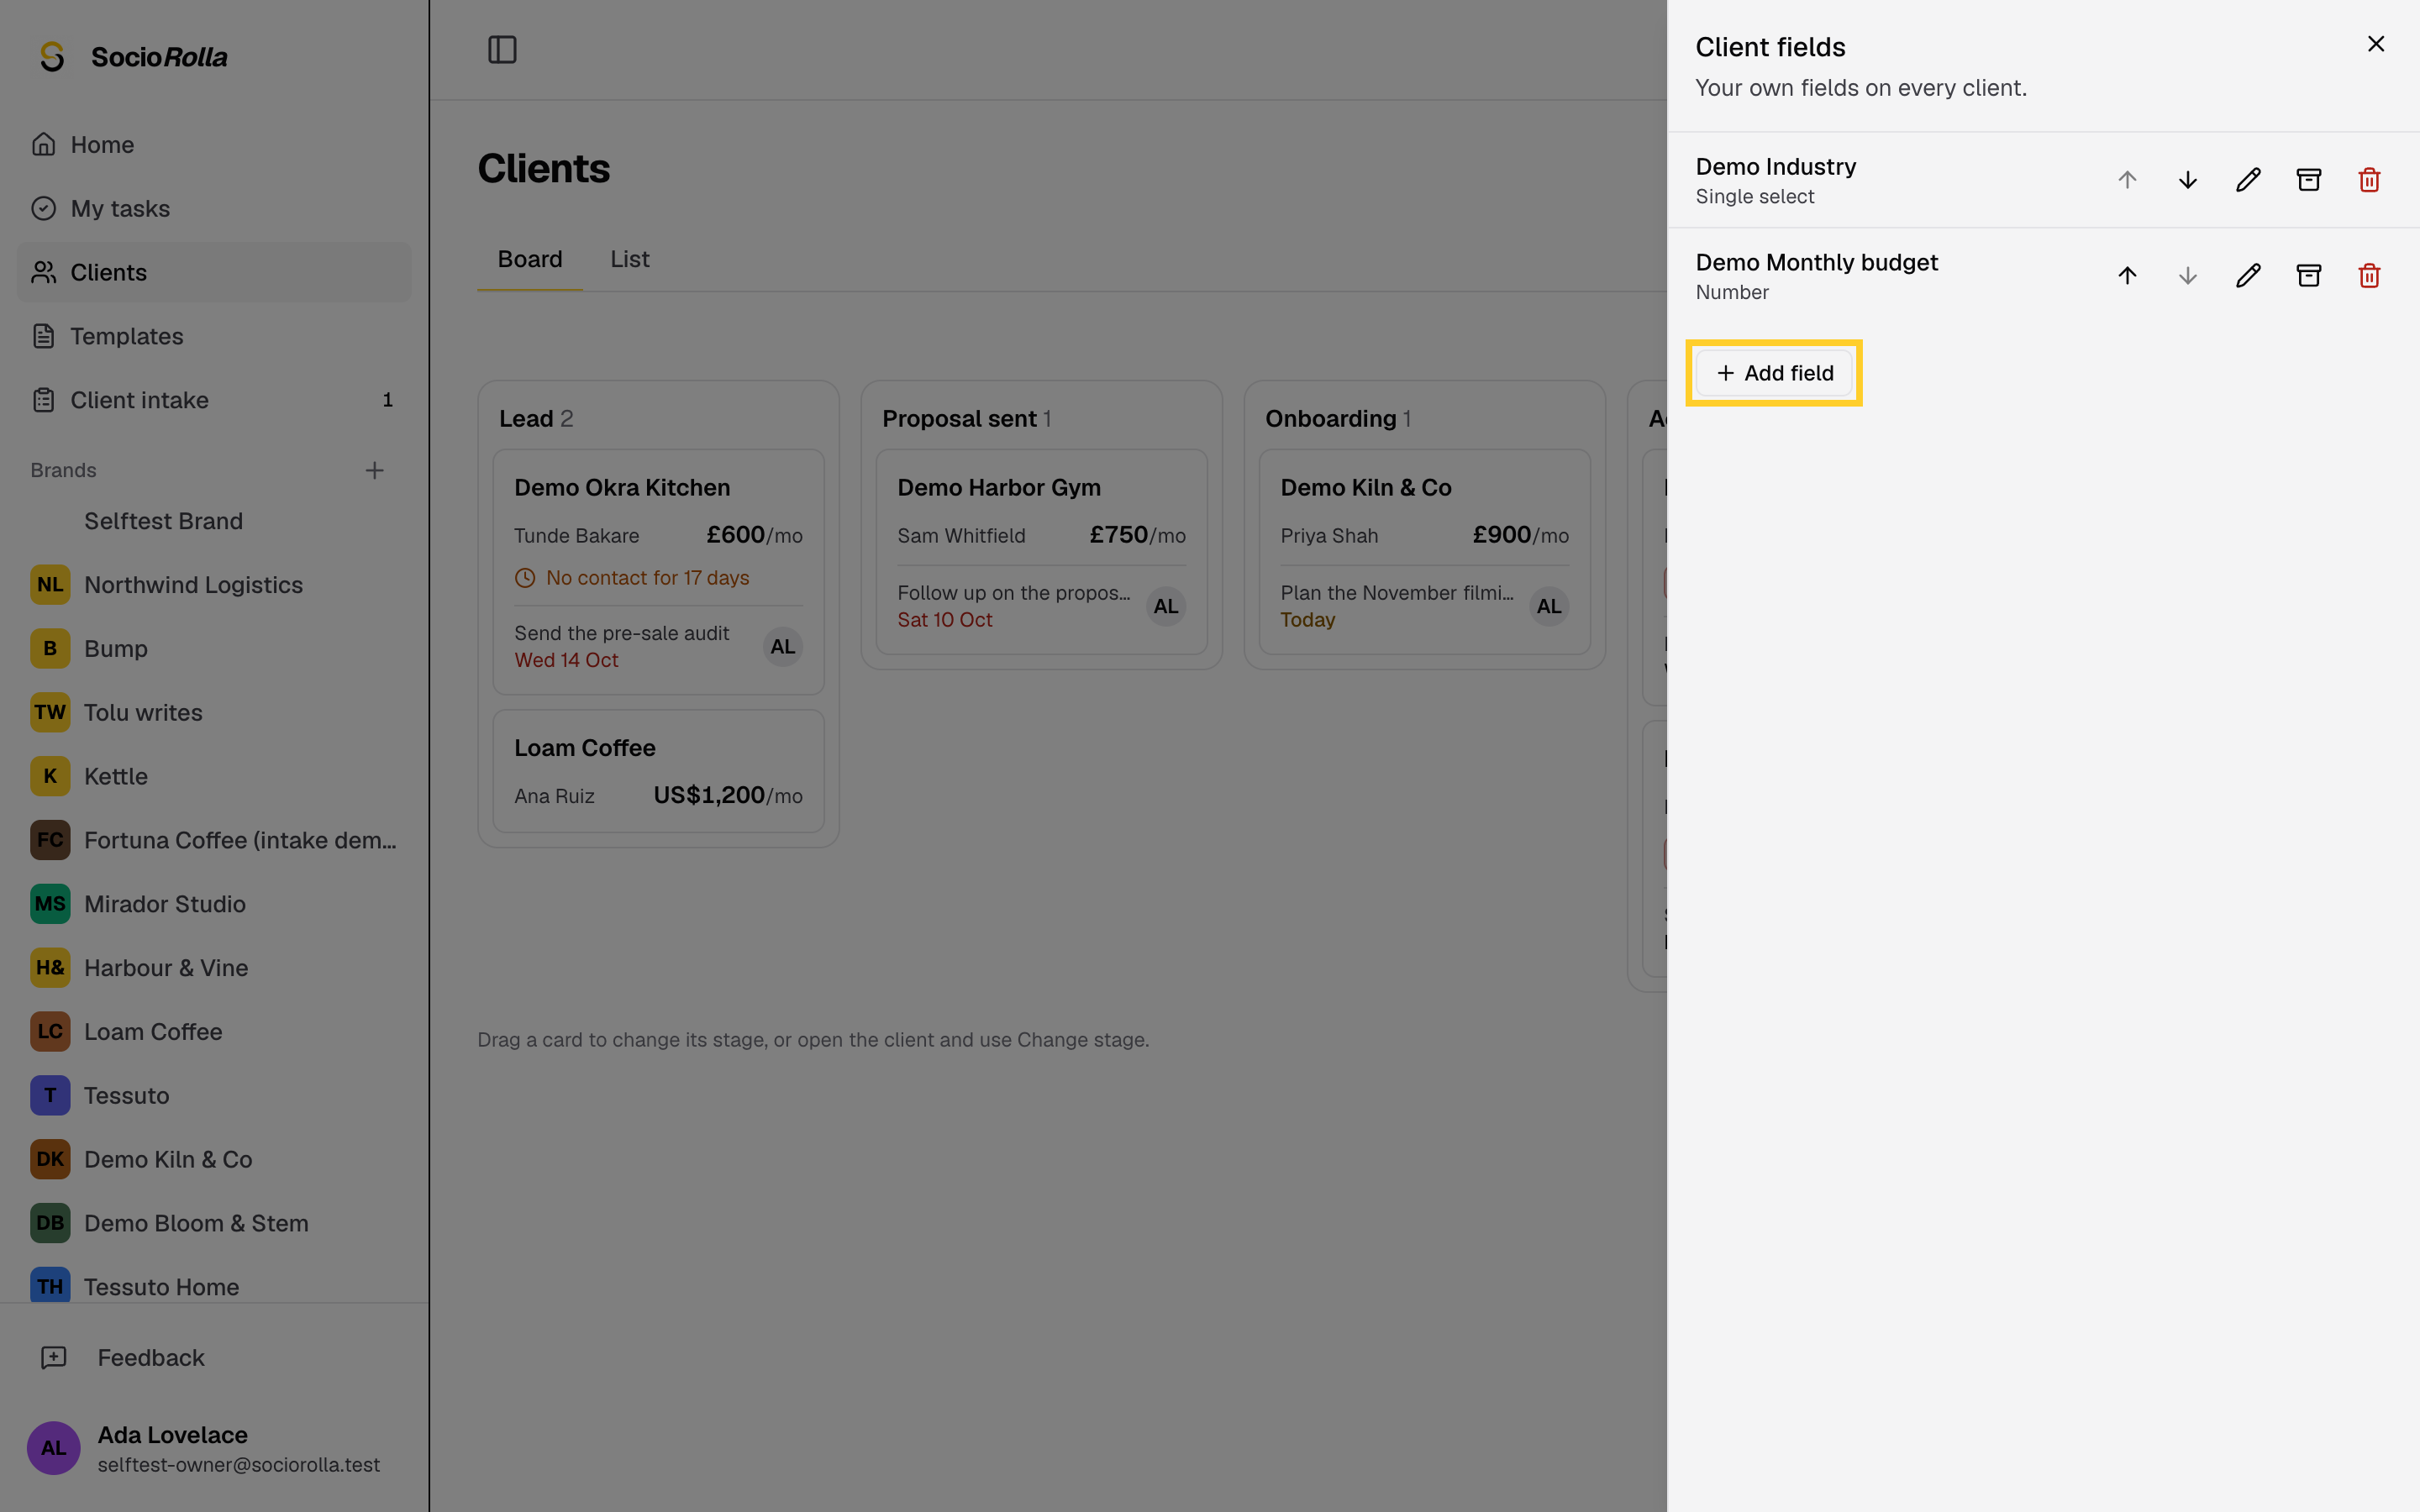The image size is (2420, 1512).
Task: Close the Client fields panel
Action: pyautogui.click(x=2376, y=44)
